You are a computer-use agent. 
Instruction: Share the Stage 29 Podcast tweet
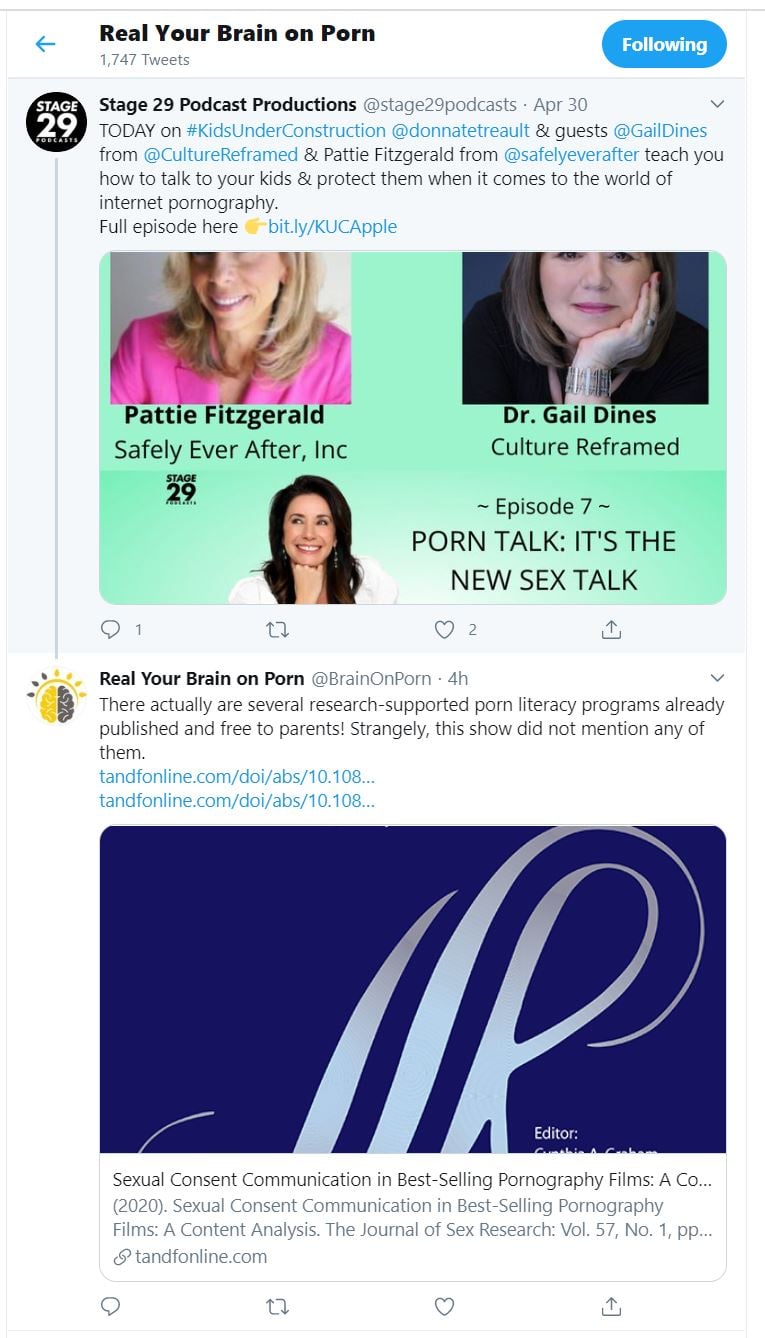pyautogui.click(x=611, y=629)
